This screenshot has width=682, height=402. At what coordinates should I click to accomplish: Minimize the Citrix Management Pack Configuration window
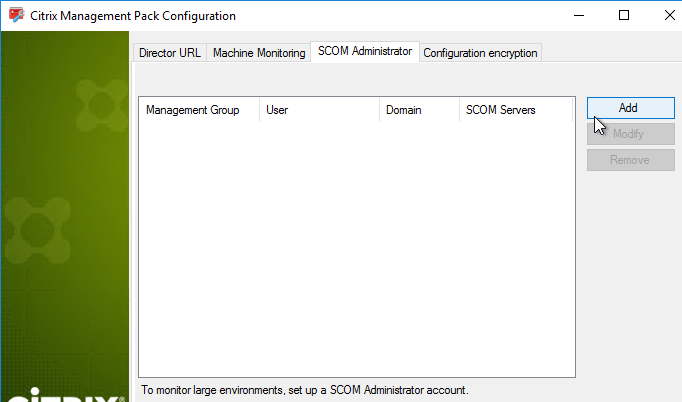579,16
